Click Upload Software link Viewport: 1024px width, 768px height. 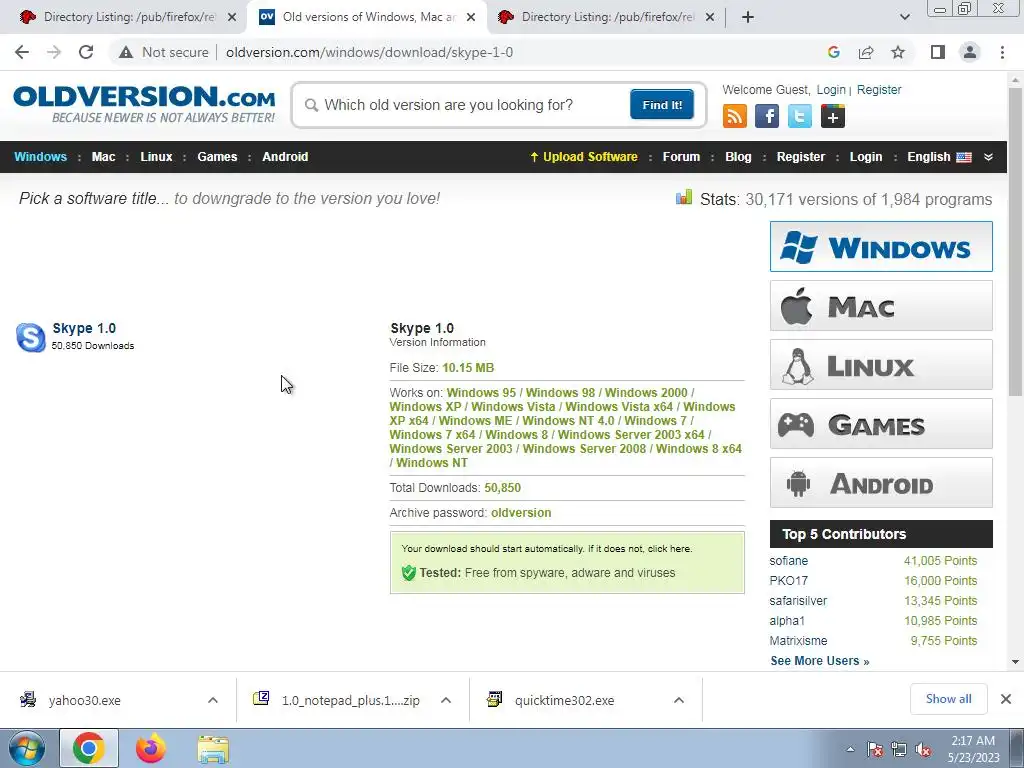584,157
